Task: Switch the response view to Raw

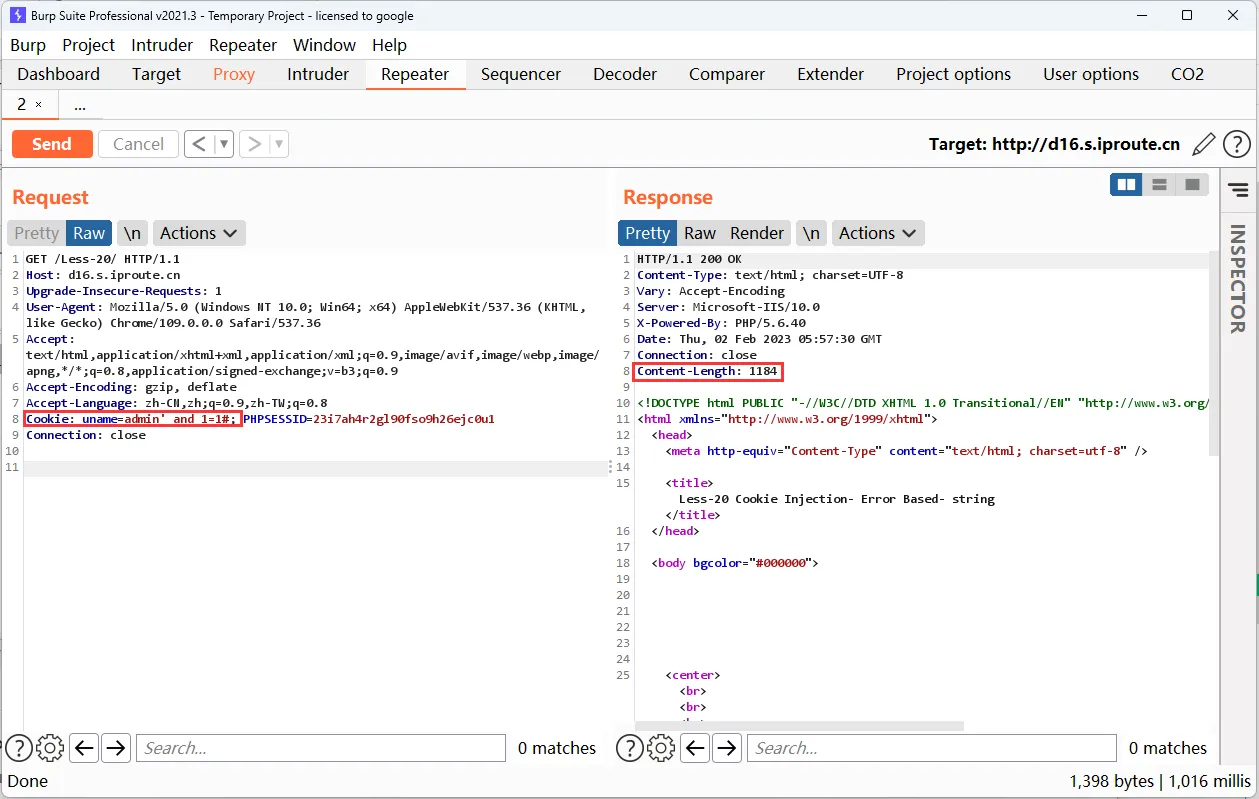Action: (x=699, y=233)
